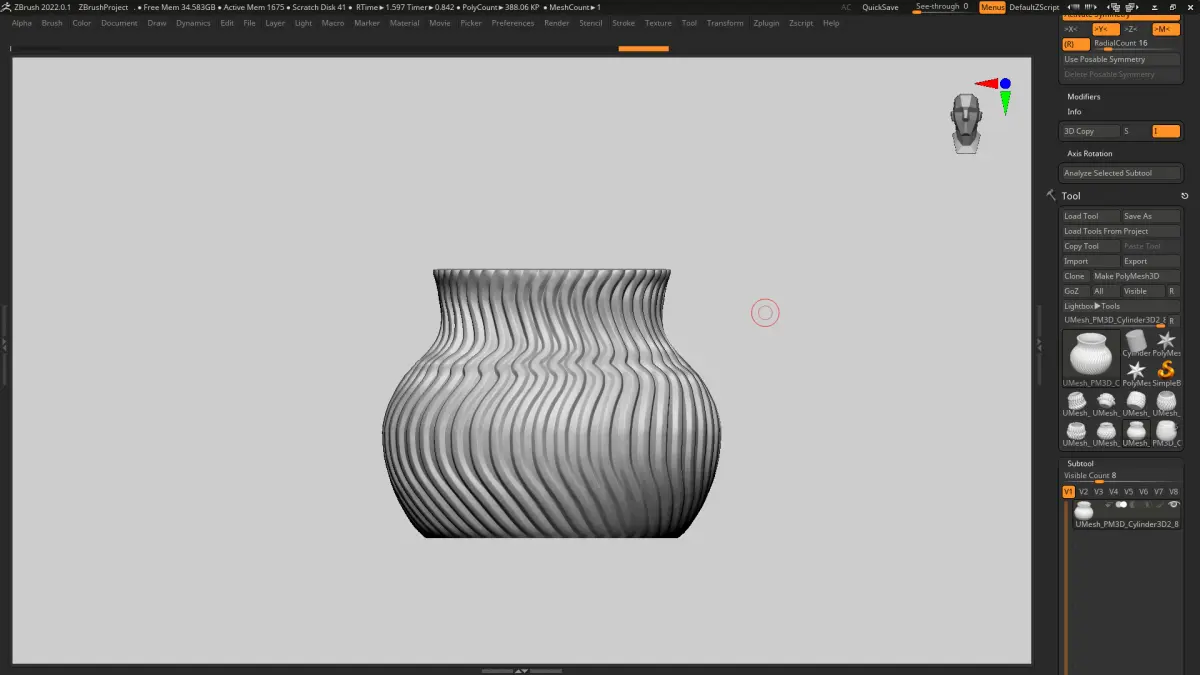Click the Clone button
Image resolution: width=1200 pixels, height=675 pixels.
(x=1074, y=276)
